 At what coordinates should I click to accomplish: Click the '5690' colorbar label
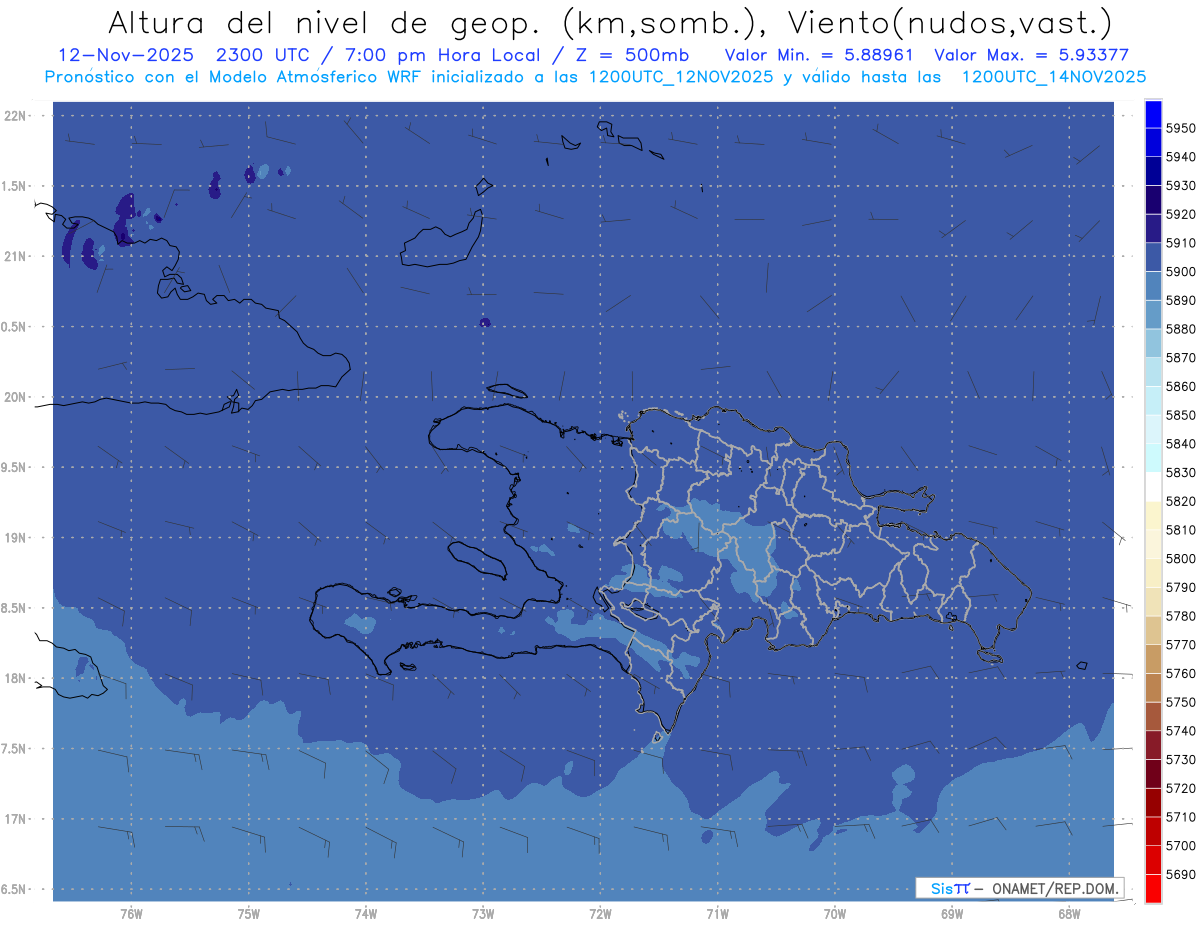tap(1180, 876)
